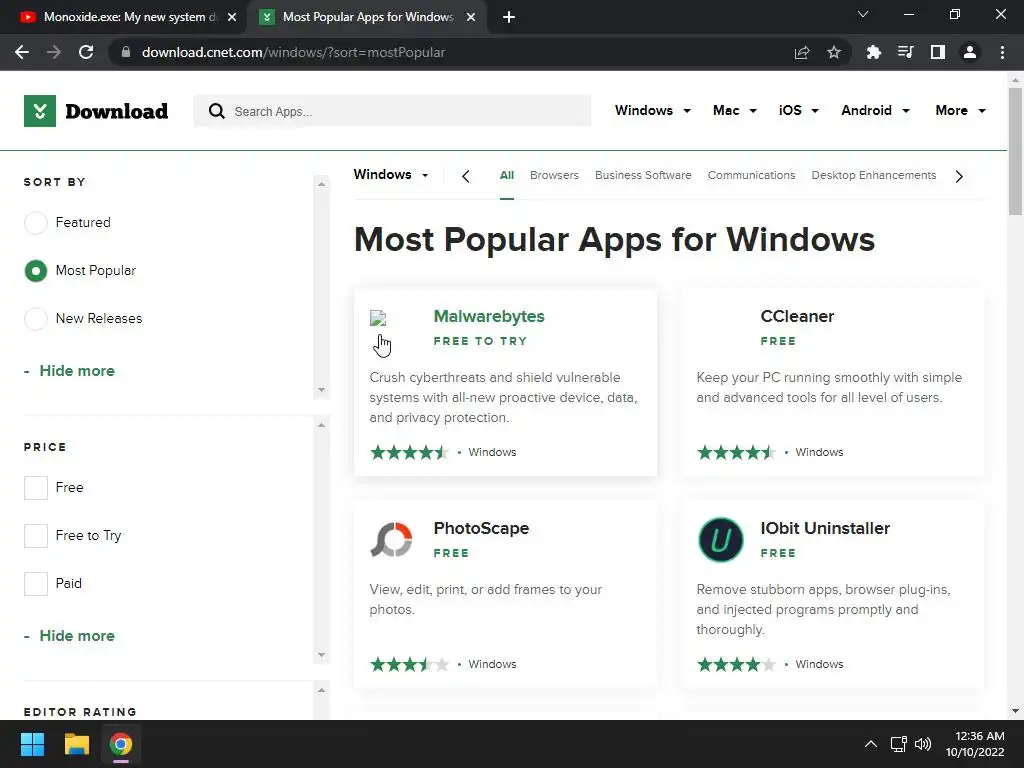This screenshot has height=768, width=1024.
Task: Open the tab search chevron in Chrome
Action: pyautogui.click(x=863, y=14)
